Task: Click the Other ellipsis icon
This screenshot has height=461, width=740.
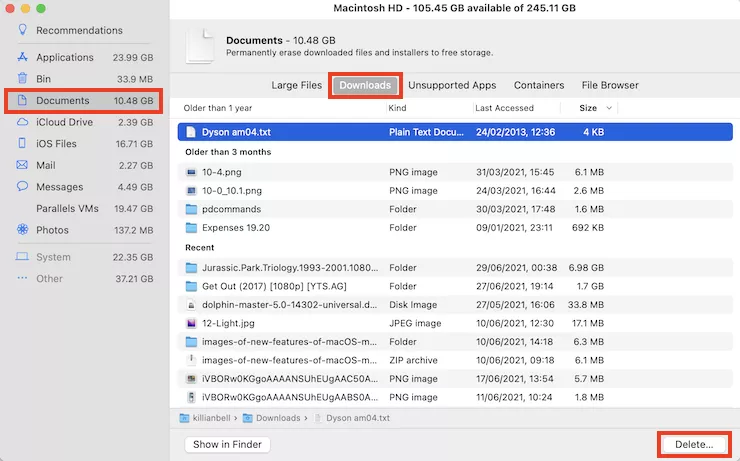Action: click(22, 278)
